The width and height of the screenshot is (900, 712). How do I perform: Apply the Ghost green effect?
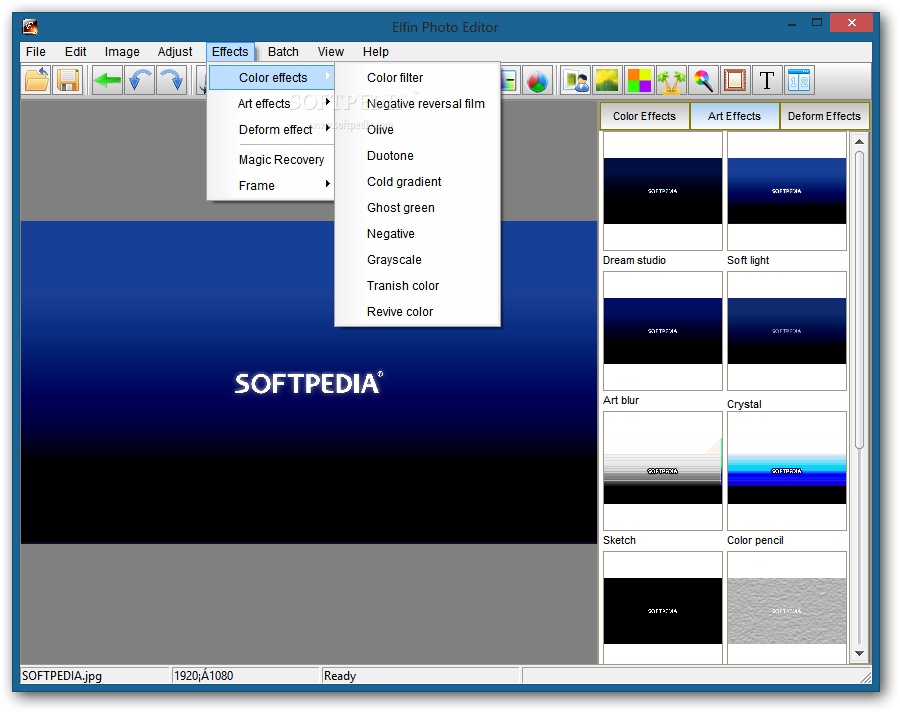[417, 208]
